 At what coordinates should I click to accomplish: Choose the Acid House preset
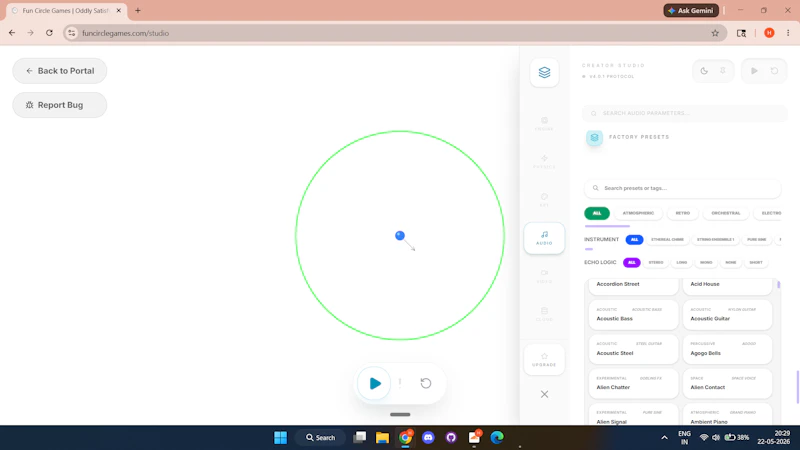pos(728,286)
